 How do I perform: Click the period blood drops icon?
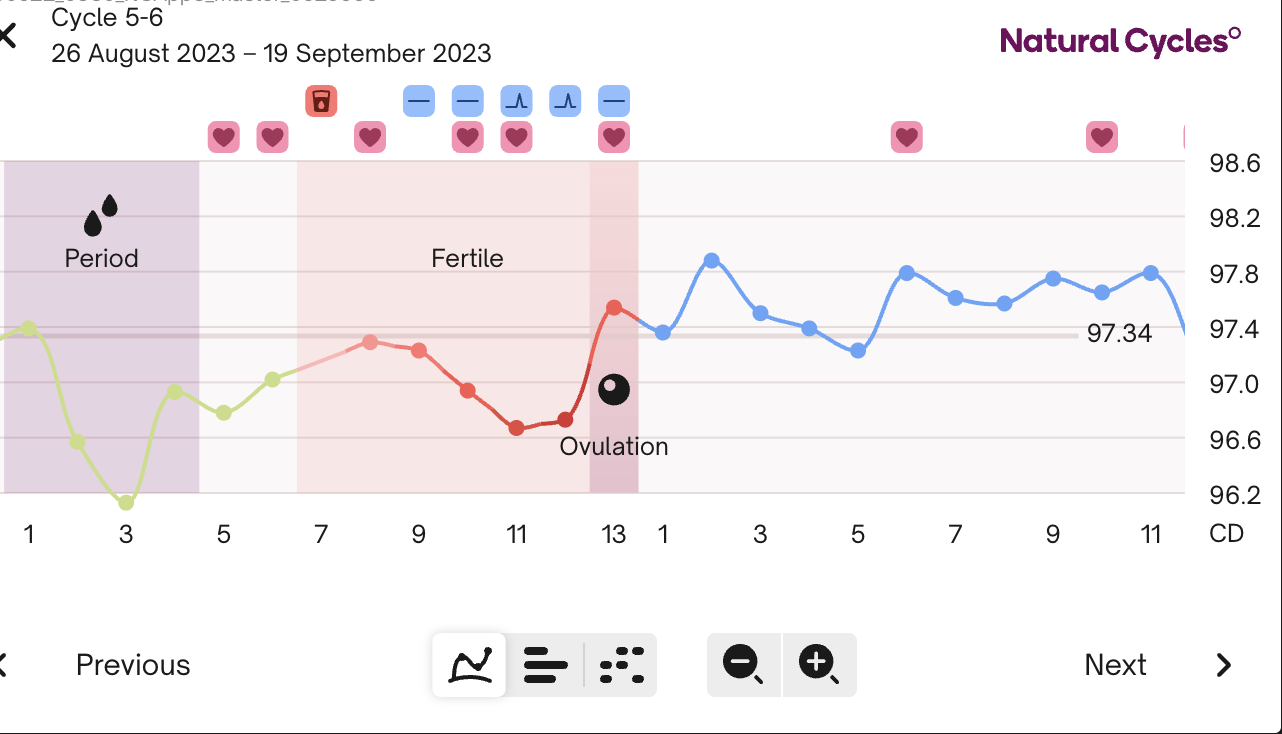(101, 215)
